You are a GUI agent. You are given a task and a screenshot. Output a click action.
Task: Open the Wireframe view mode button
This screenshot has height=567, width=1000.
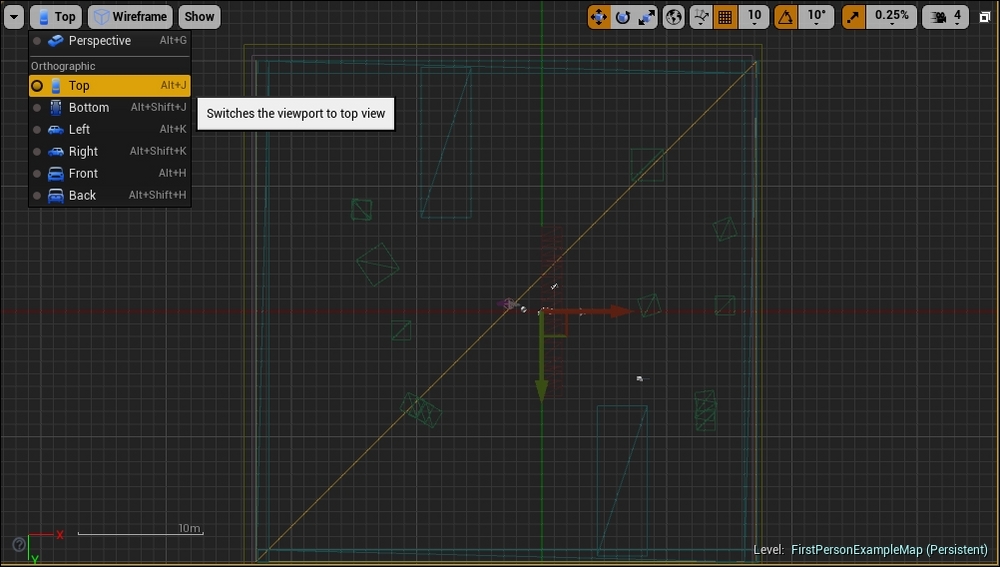click(130, 17)
